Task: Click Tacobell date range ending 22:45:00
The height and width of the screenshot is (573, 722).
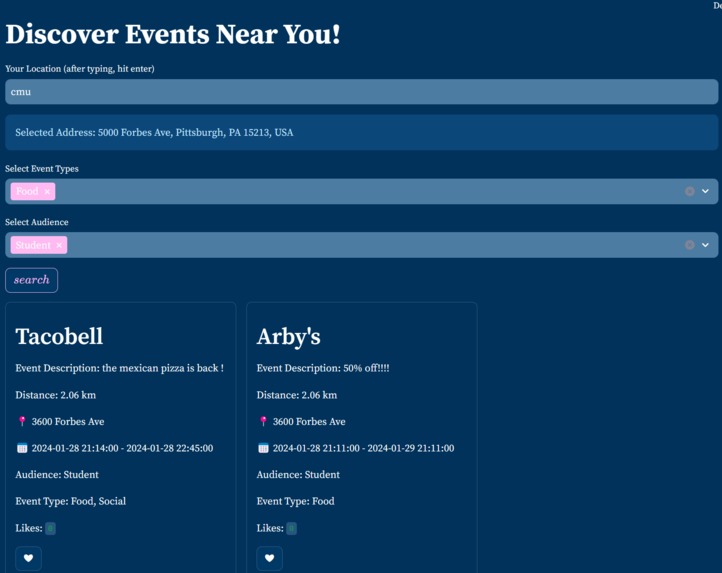Action: (x=122, y=448)
